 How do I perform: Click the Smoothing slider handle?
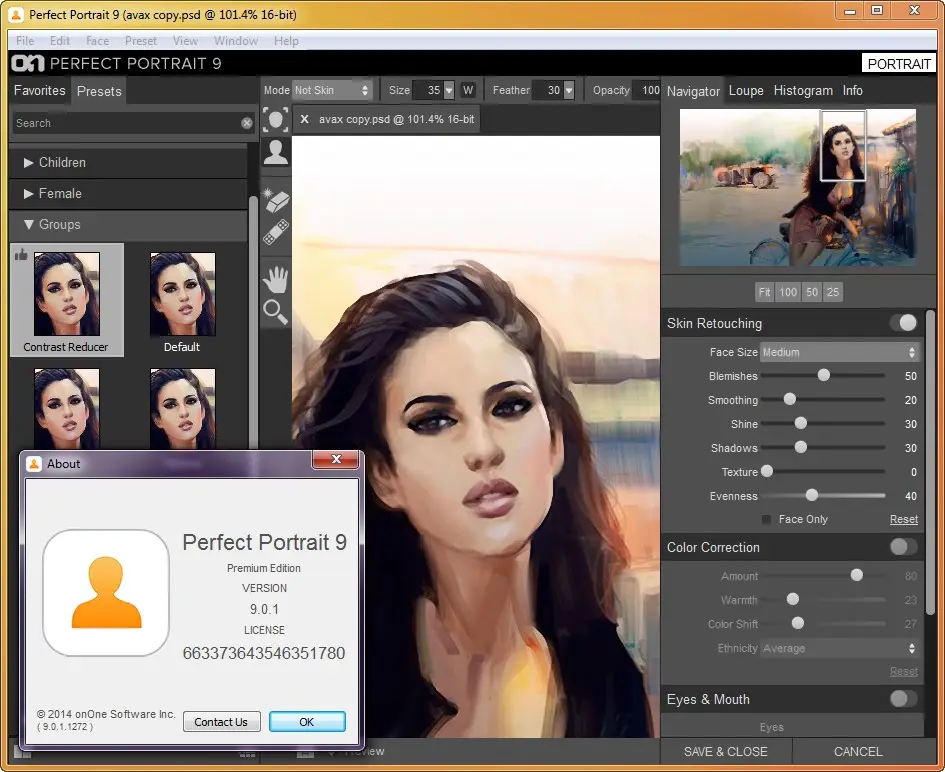(x=790, y=399)
